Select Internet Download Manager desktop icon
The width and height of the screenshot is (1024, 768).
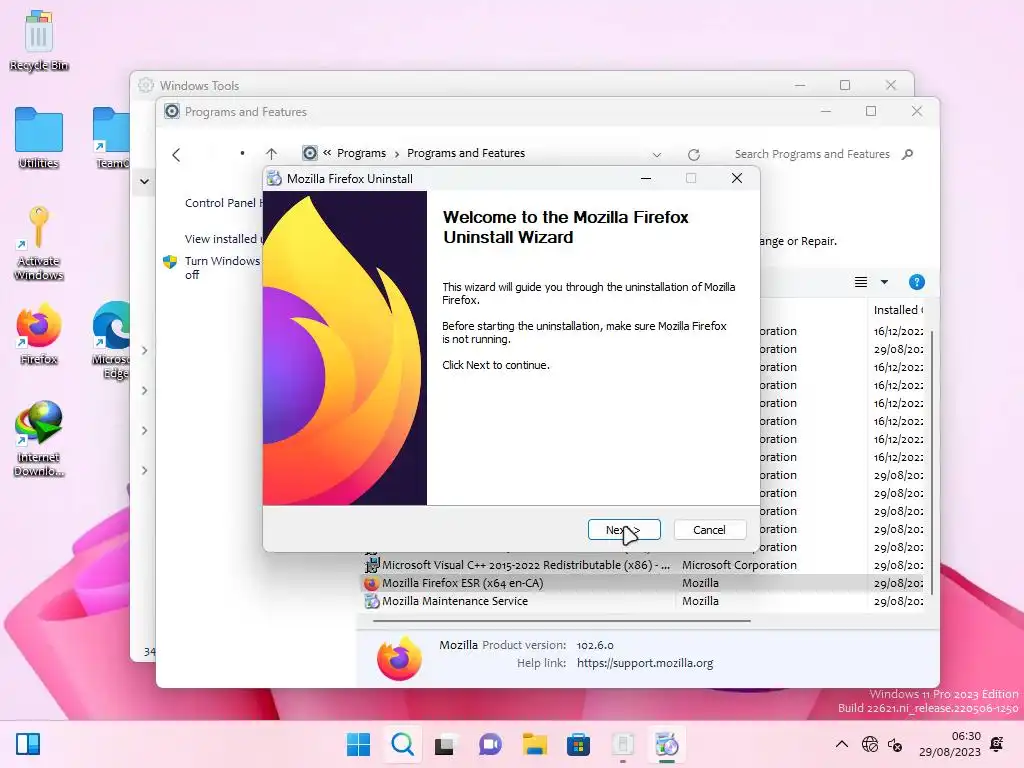39,438
